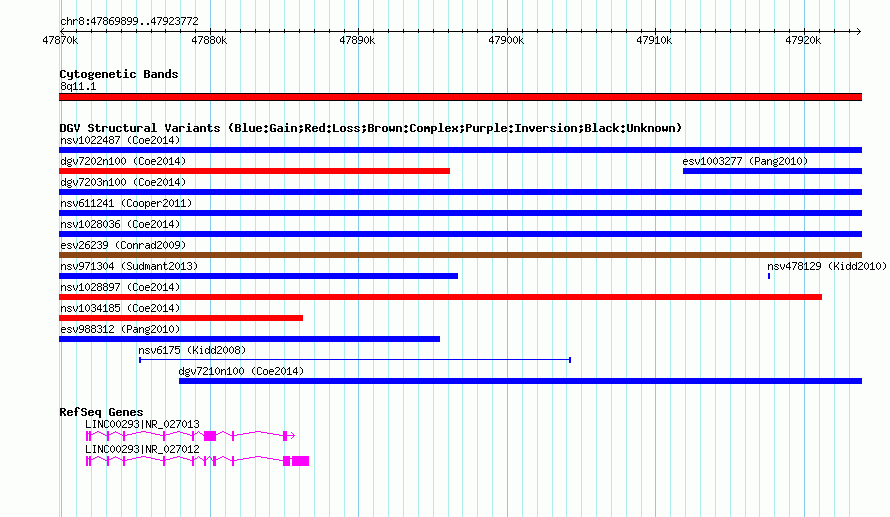Click the nsv1028897 red loss bar

(x=440, y=297)
